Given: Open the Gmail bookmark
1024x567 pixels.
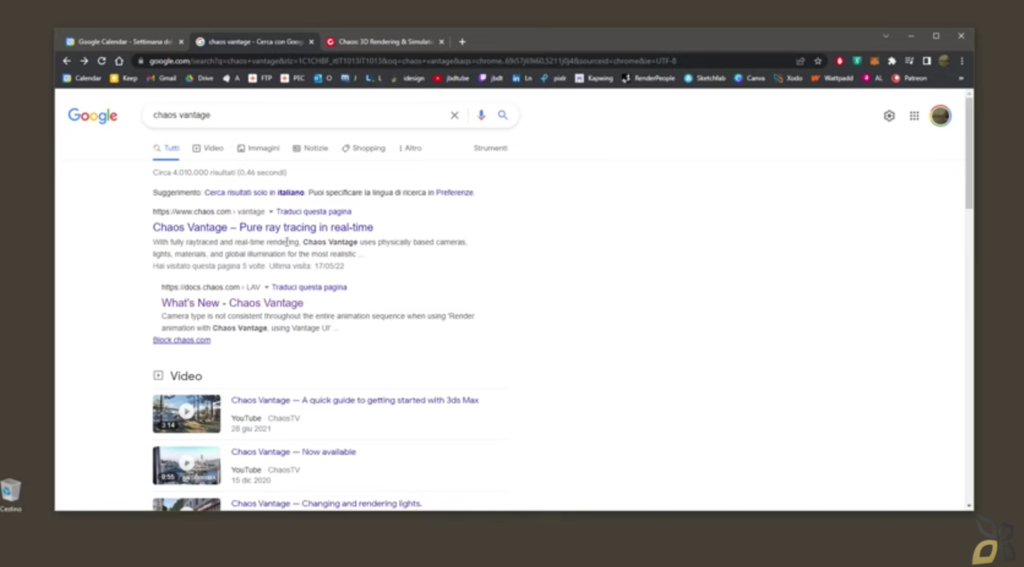Looking at the screenshot, I should [161, 78].
